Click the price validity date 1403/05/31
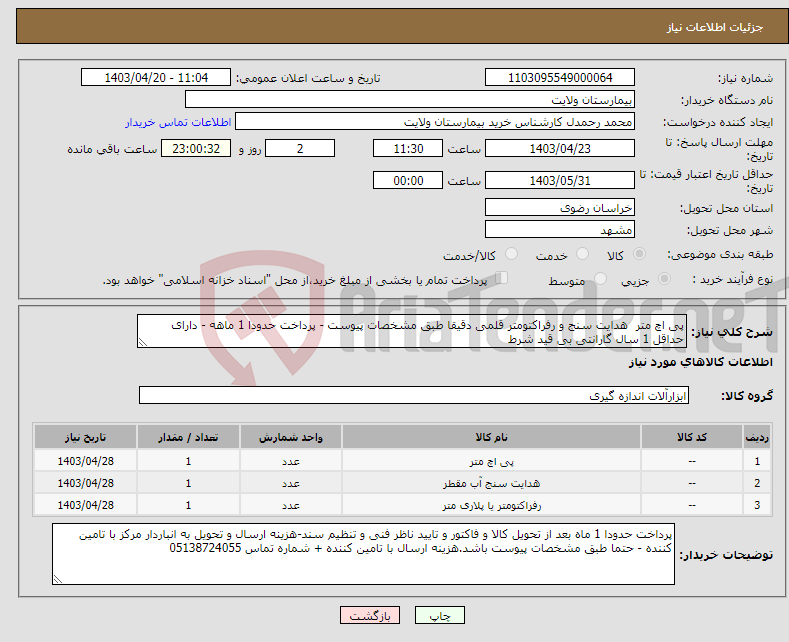789x642 pixels. coord(560,180)
